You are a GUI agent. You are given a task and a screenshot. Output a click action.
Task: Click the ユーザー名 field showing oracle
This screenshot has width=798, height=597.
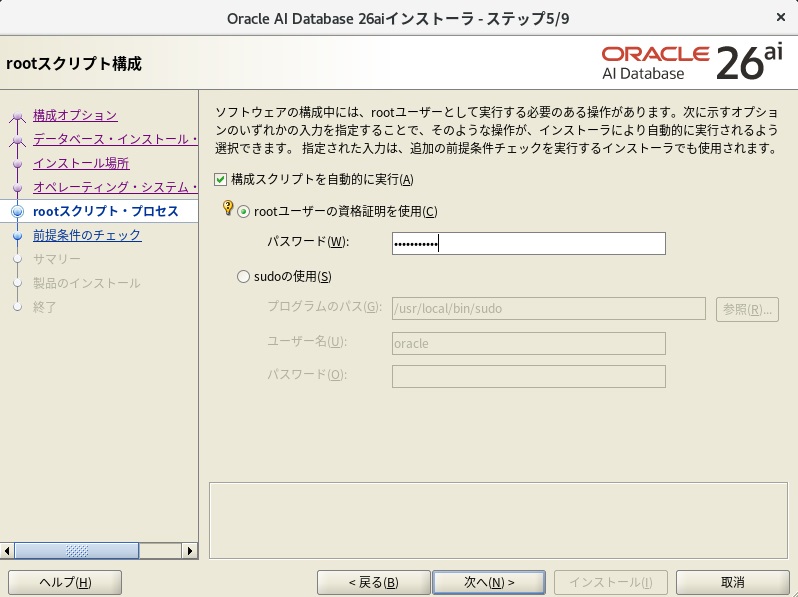coord(529,344)
